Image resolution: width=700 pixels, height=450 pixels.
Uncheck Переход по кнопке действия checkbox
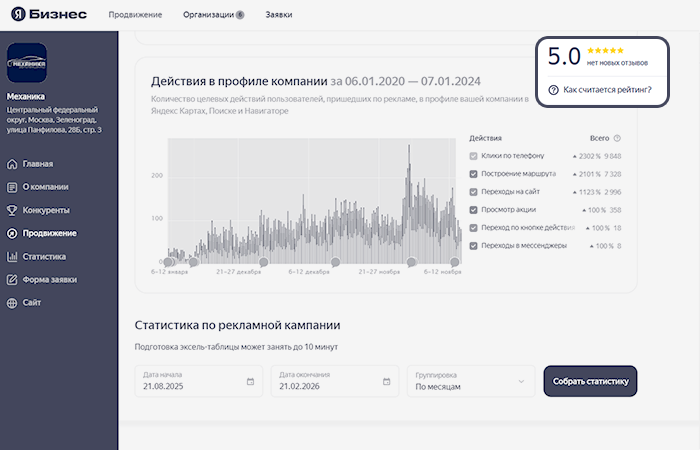click(x=473, y=228)
